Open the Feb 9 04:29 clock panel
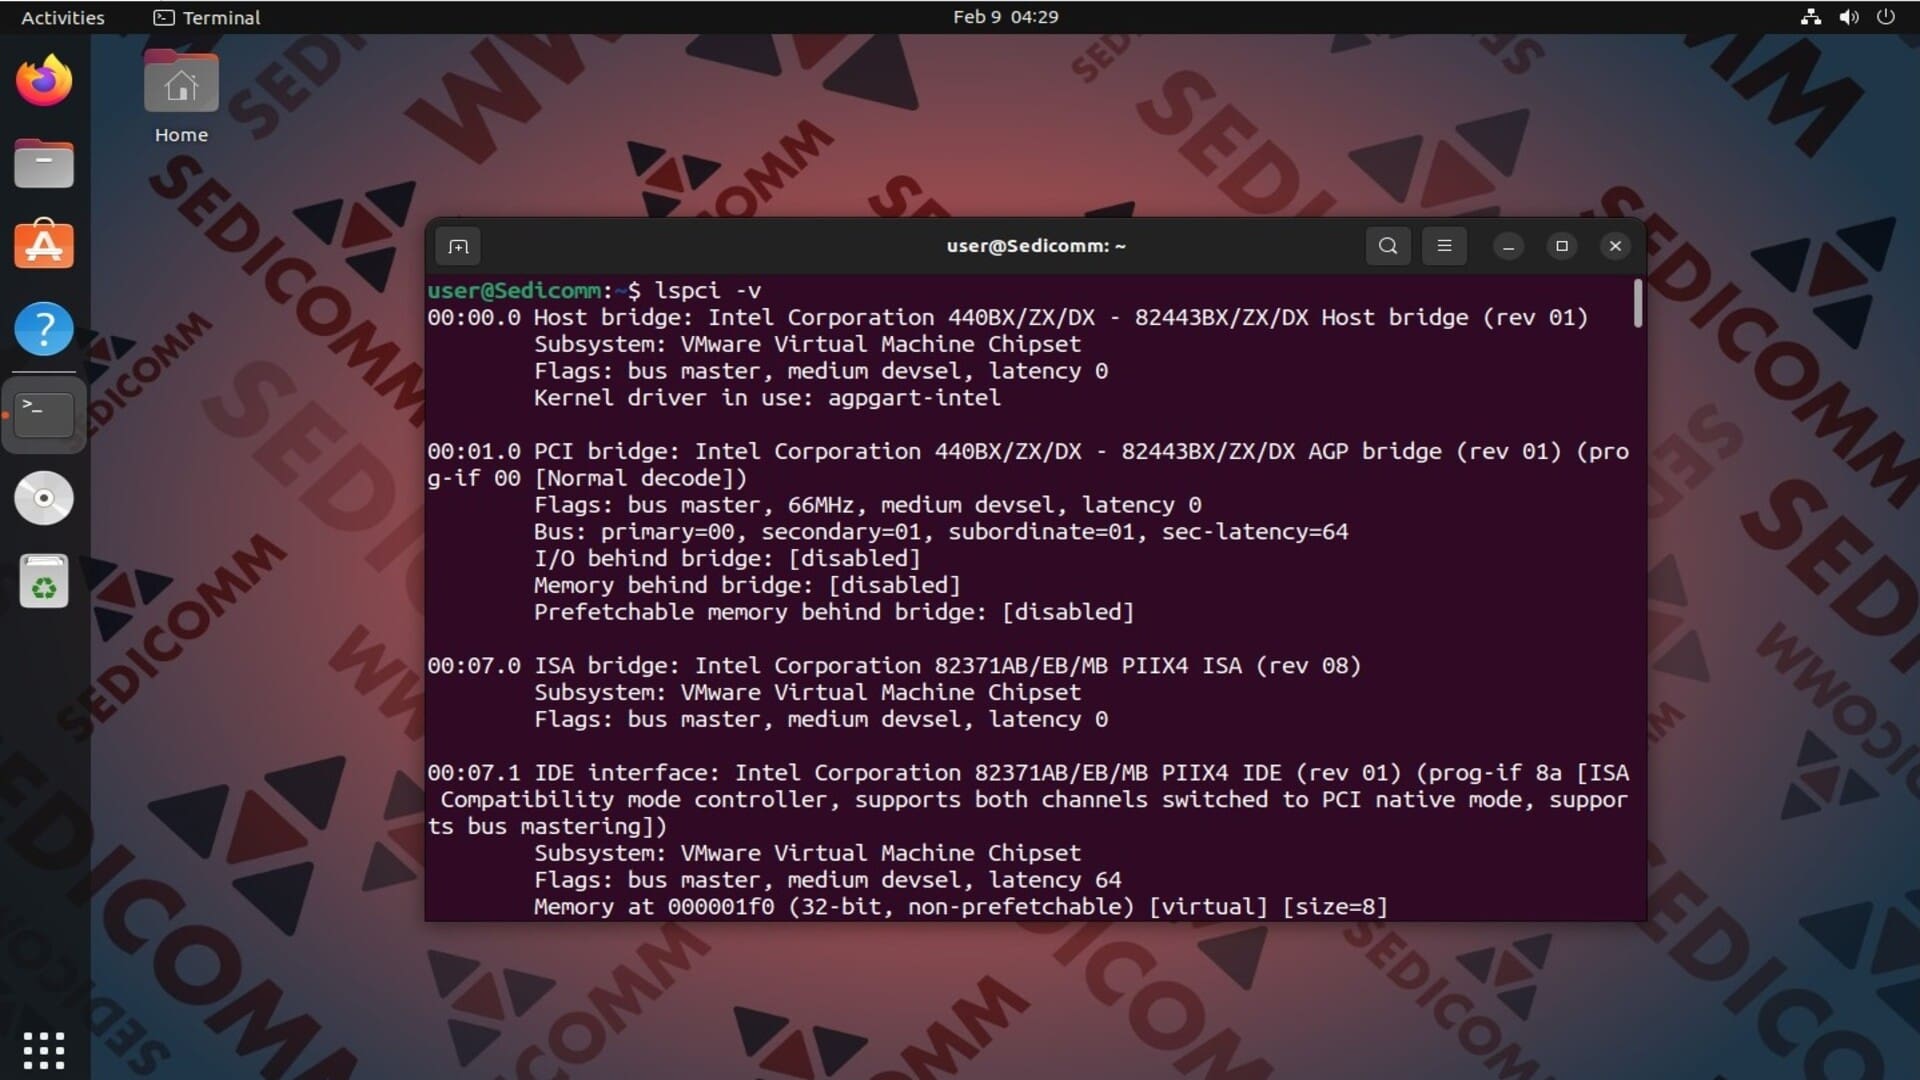 1005,17
